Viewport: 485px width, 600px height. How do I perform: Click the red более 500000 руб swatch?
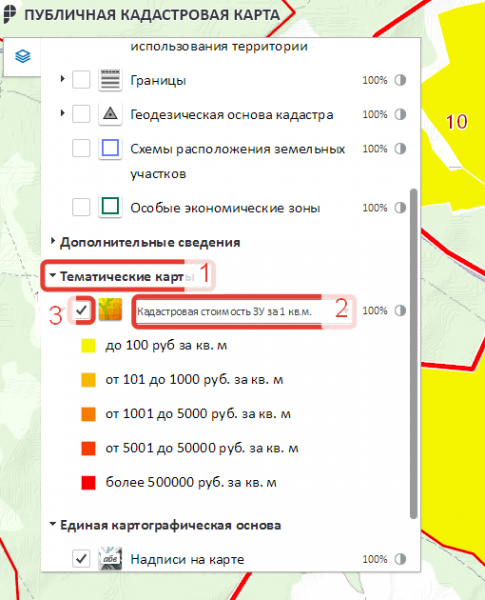pos(88,483)
